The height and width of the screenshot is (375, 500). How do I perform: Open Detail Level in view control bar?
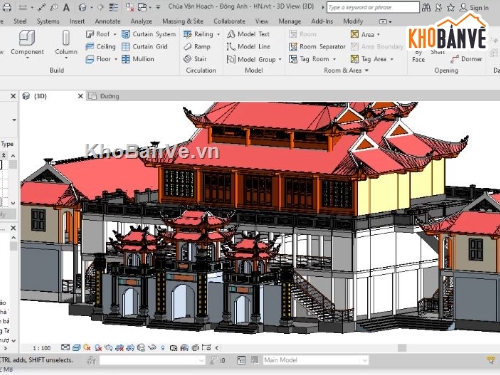pyautogui.click(x=66, y=347)
